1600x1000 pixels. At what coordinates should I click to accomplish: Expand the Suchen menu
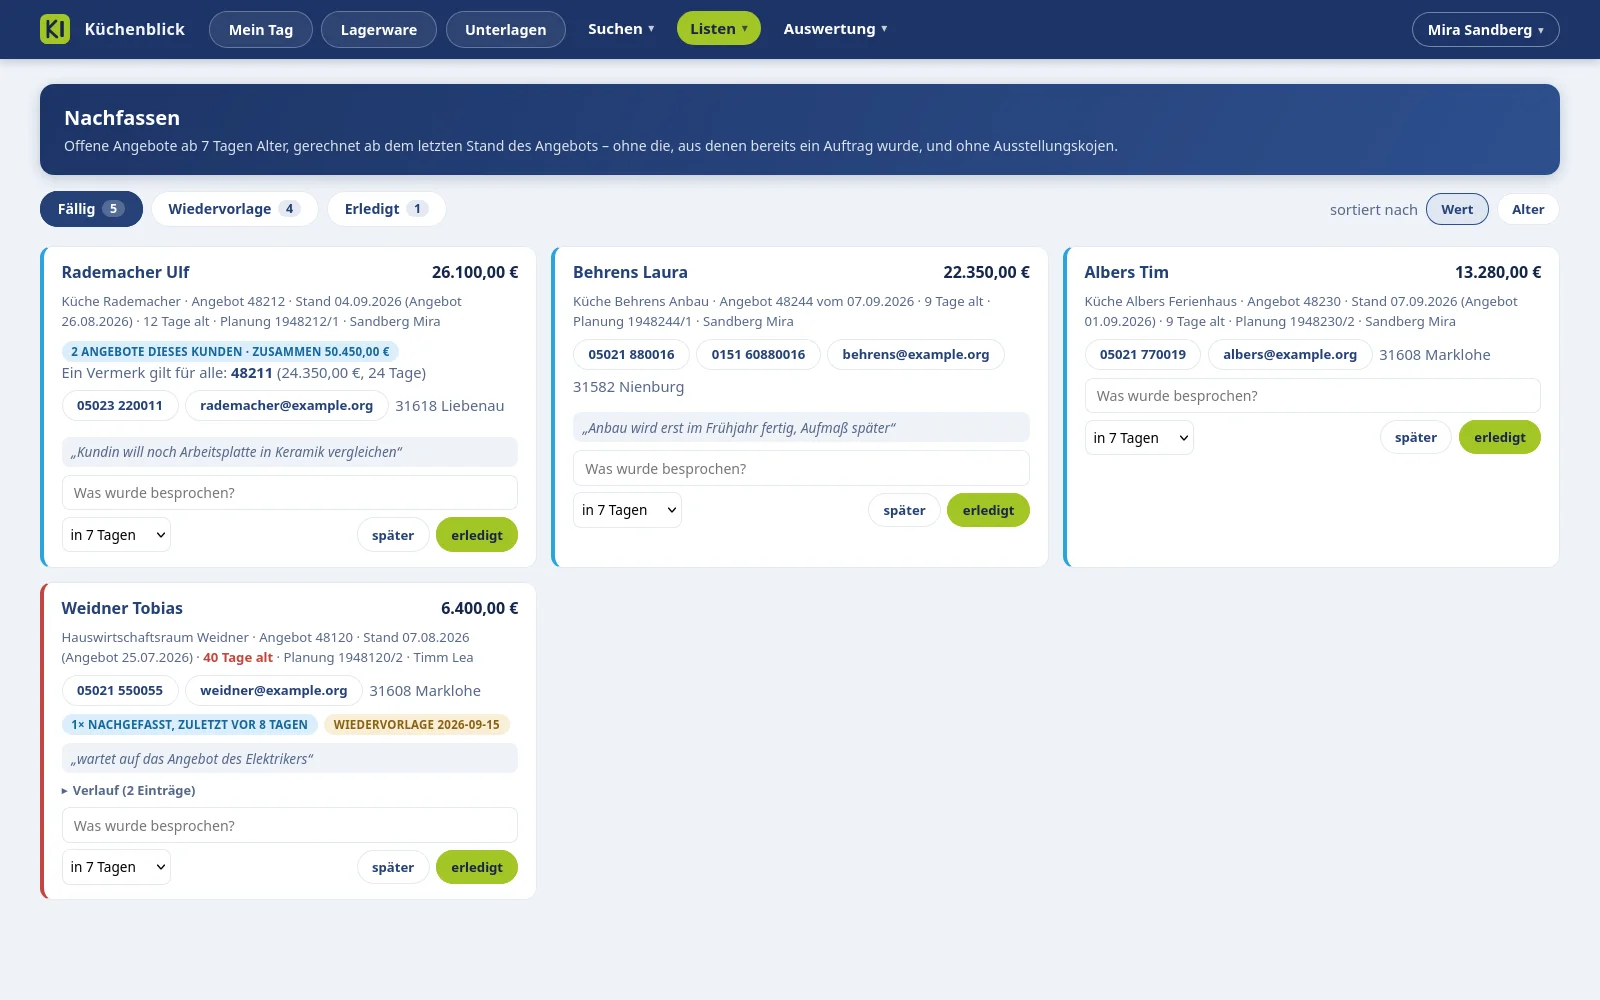coord(621,29)
